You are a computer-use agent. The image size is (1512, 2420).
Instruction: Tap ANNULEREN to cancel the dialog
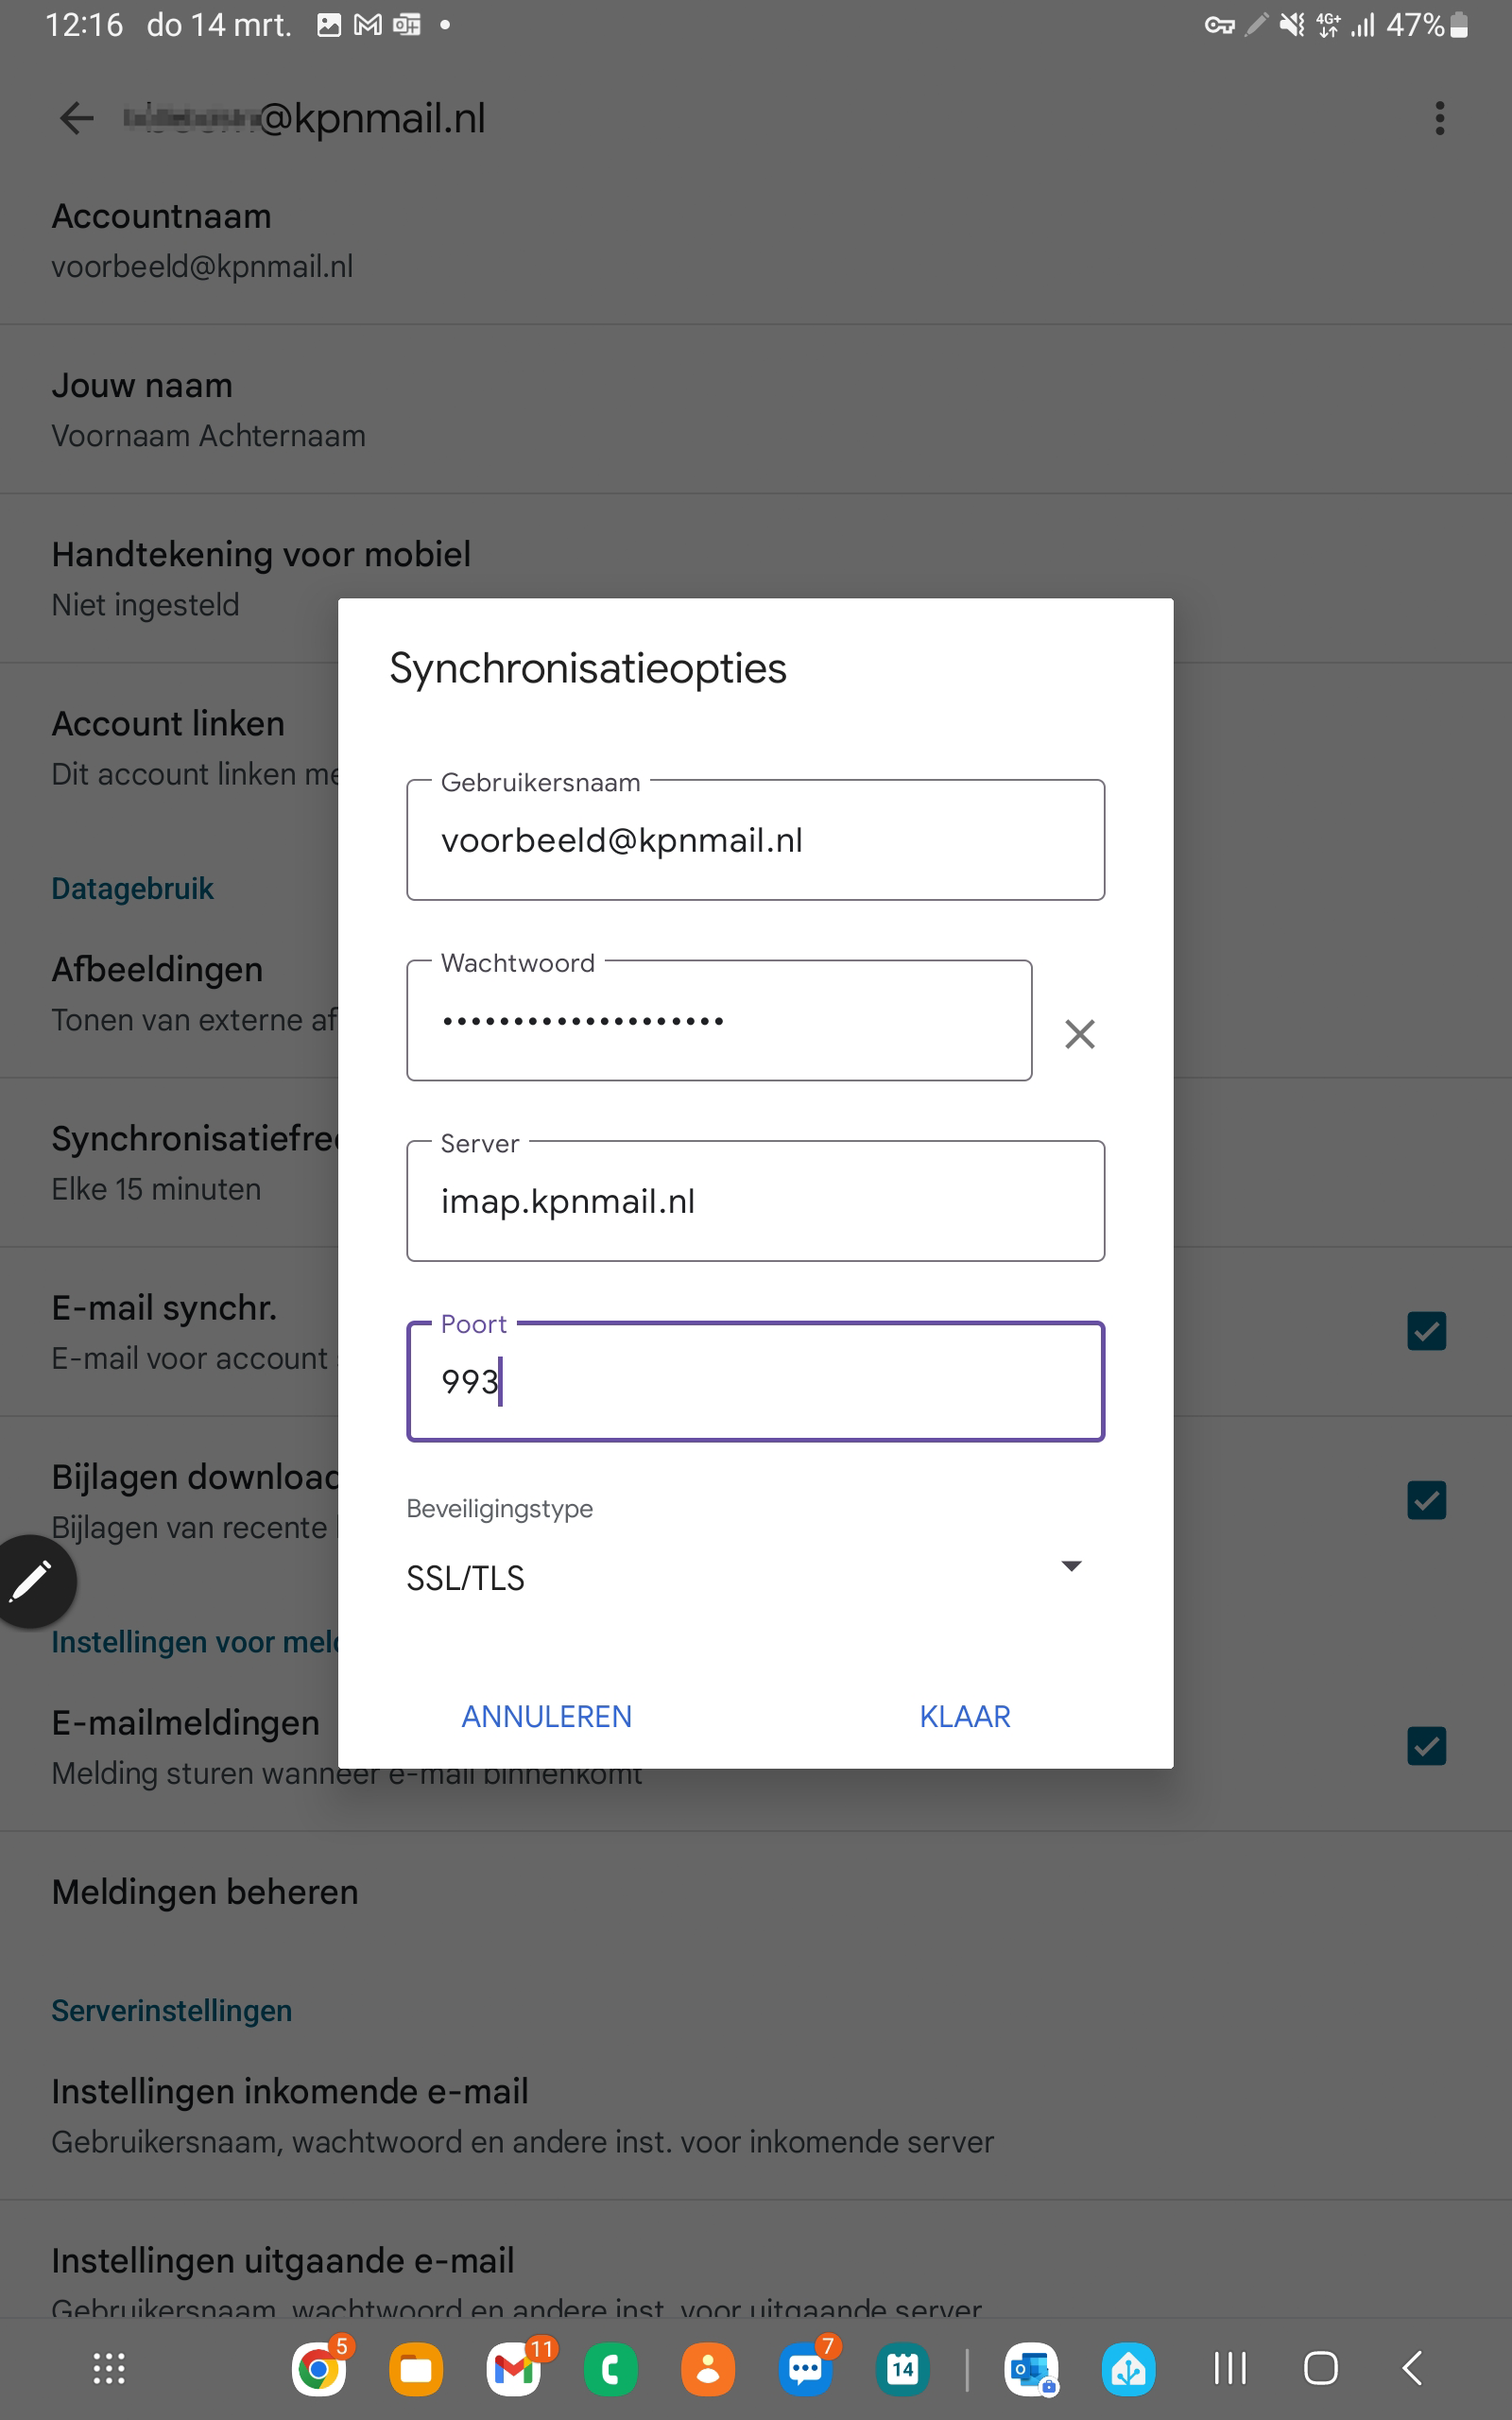546,1716
